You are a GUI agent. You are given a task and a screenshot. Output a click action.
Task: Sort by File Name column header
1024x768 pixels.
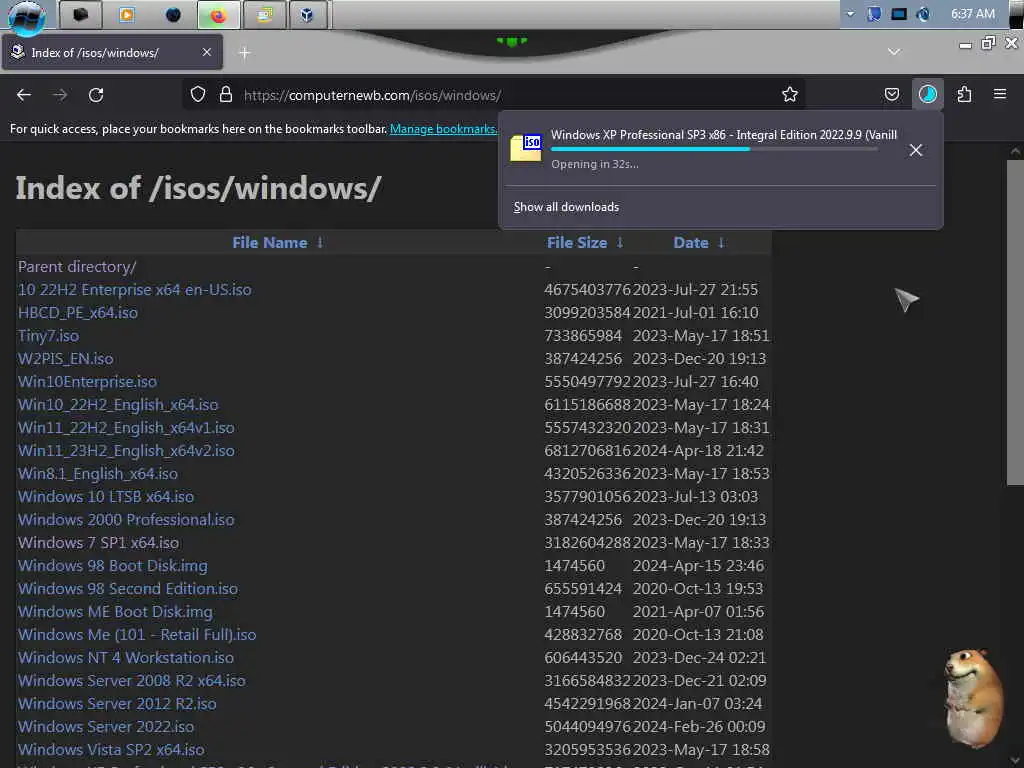tap(270, 242)
